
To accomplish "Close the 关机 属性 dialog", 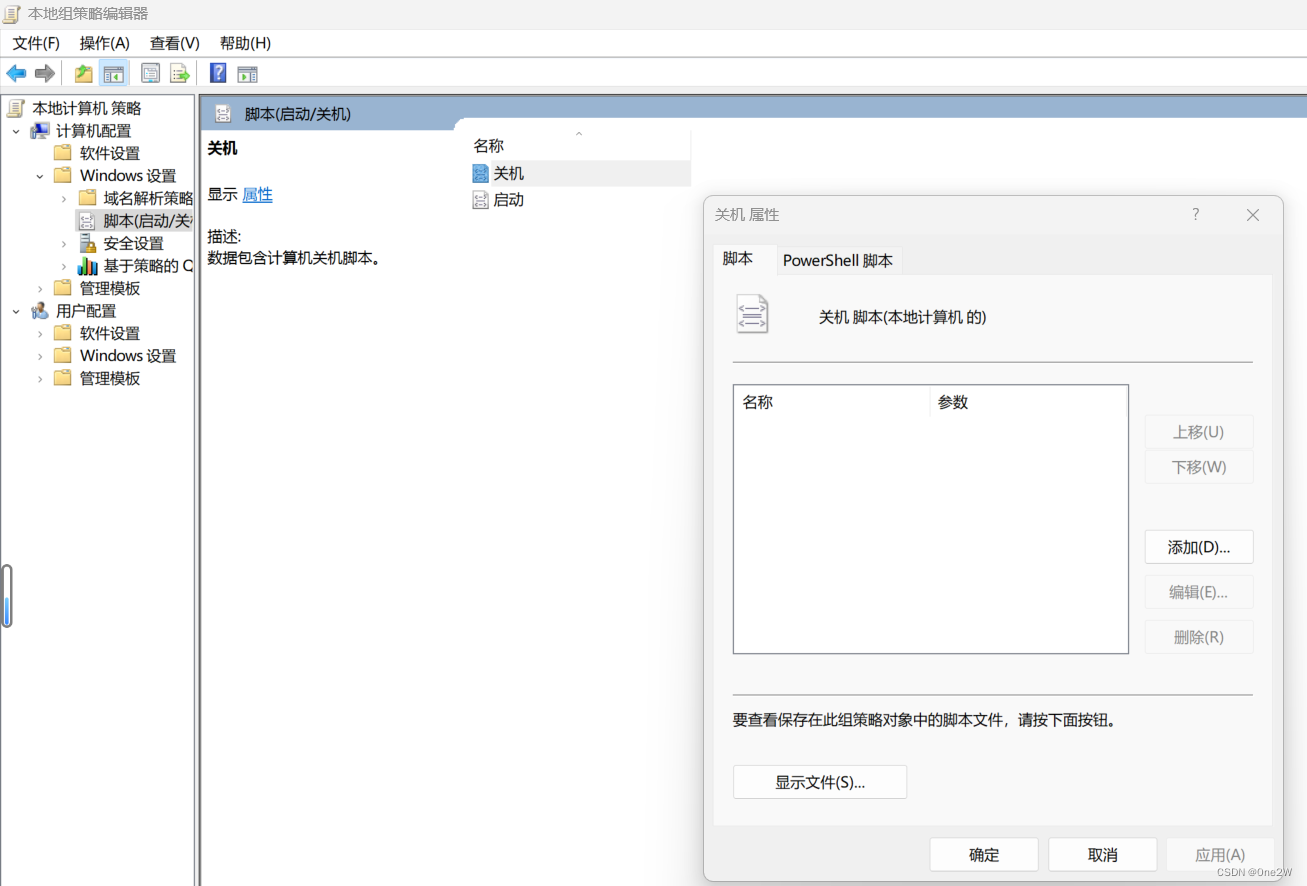I will click(1253, 215).
